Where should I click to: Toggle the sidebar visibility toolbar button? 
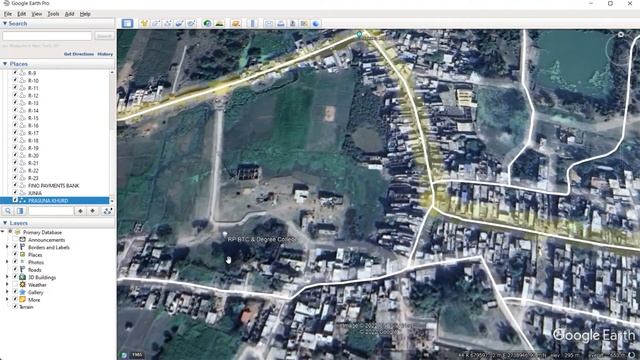(127, 23)
